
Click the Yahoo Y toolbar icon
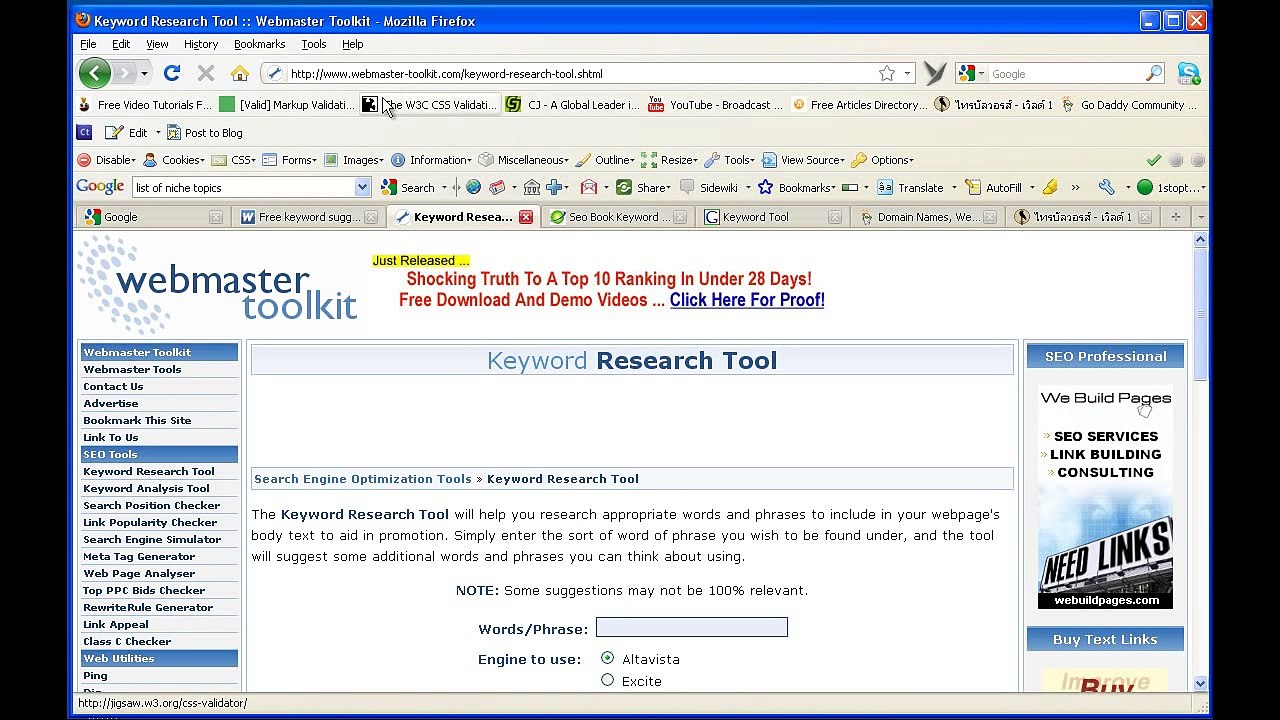(934, 73)
